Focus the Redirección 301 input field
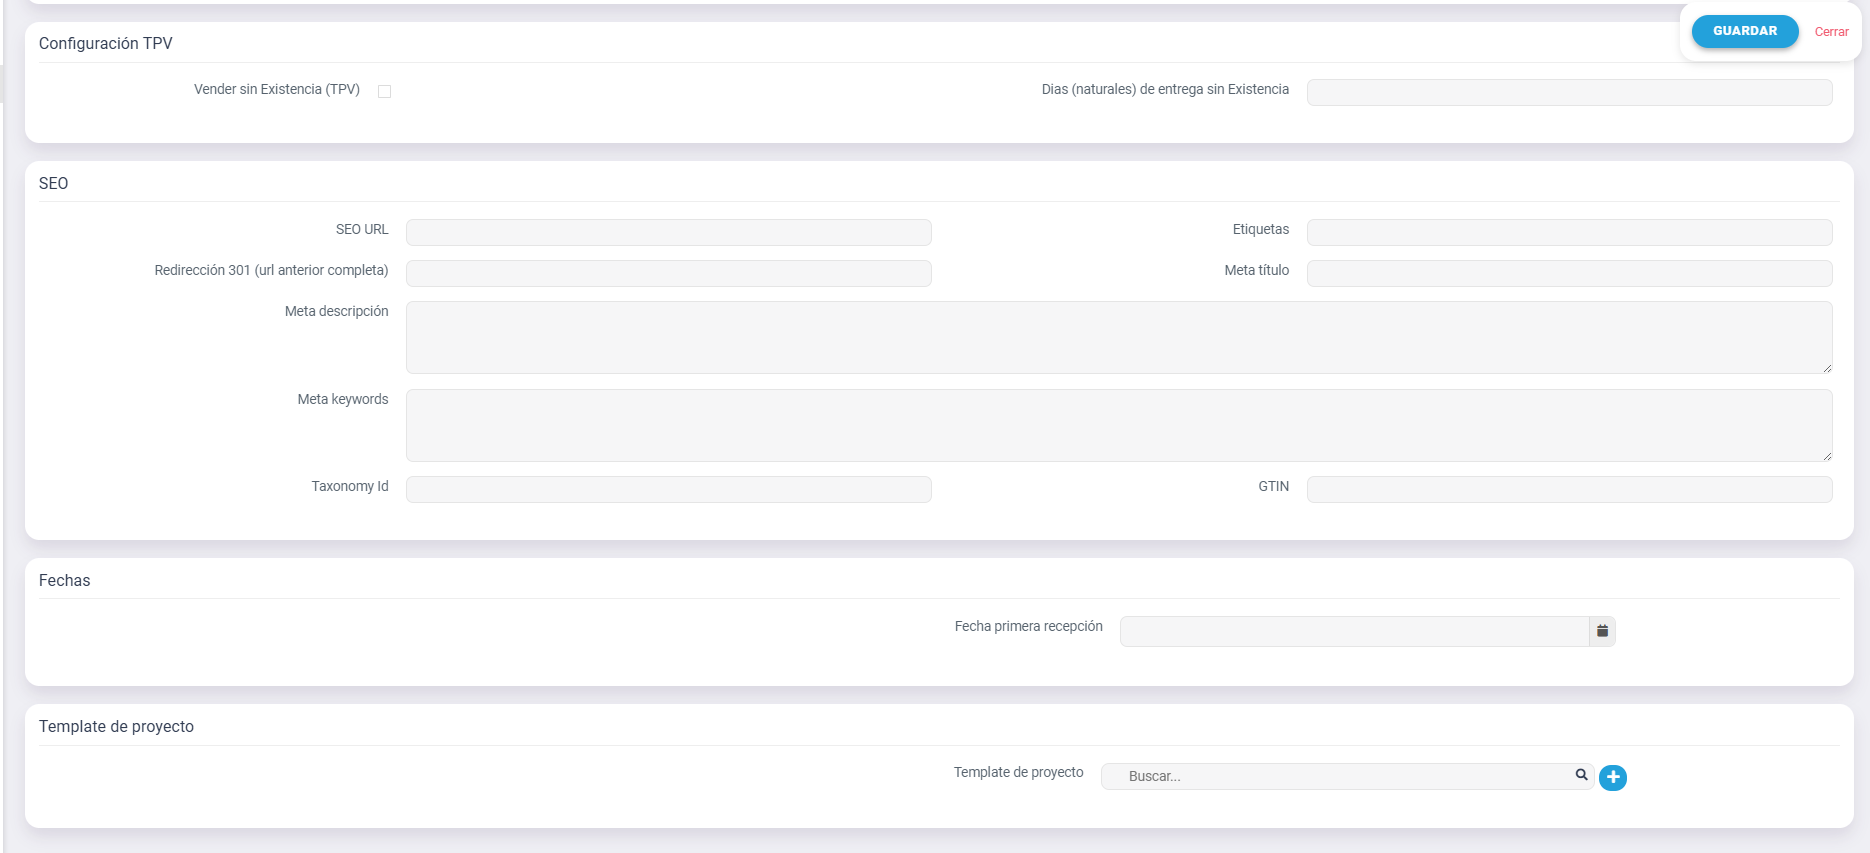1870x853 pixels. (x=668, y=273)
